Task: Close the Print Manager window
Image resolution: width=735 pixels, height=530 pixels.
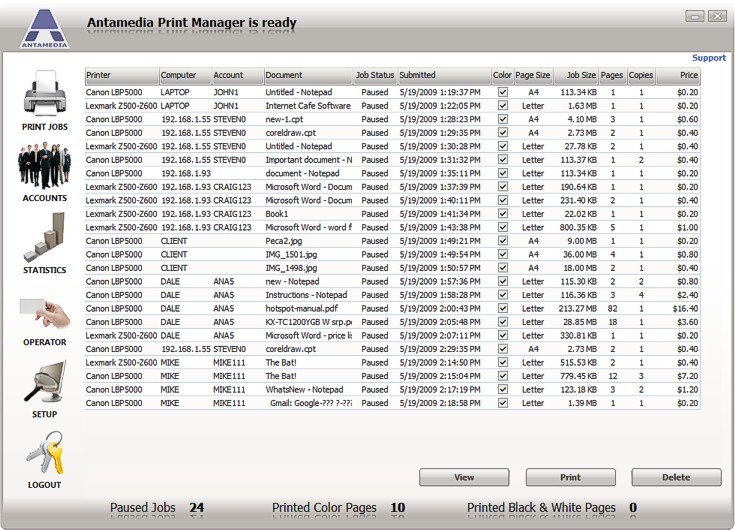Action: coord(717,16)
